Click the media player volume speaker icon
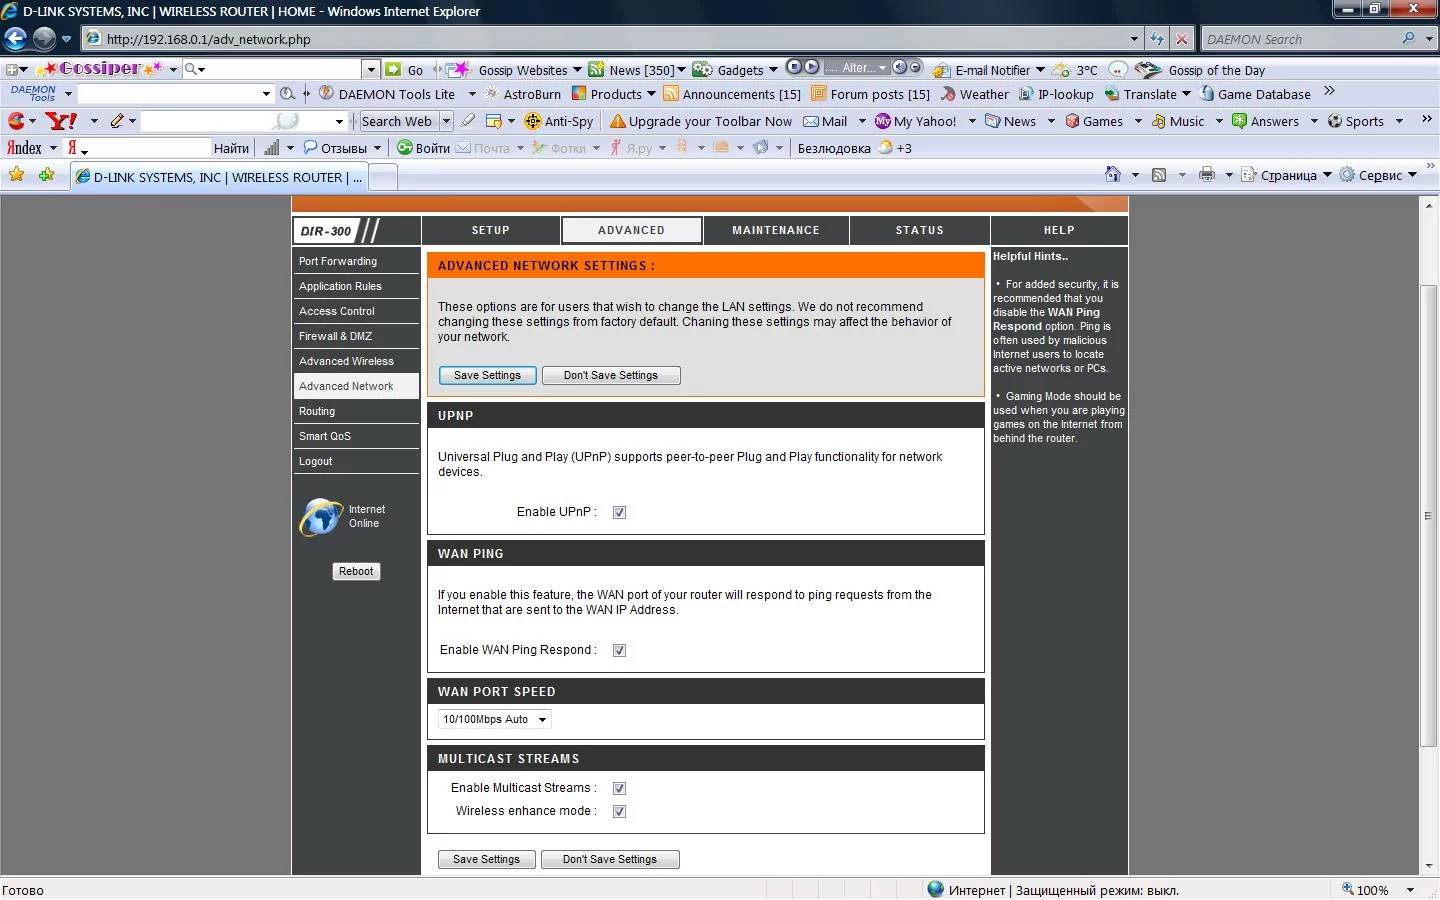 tap(899, 67)
